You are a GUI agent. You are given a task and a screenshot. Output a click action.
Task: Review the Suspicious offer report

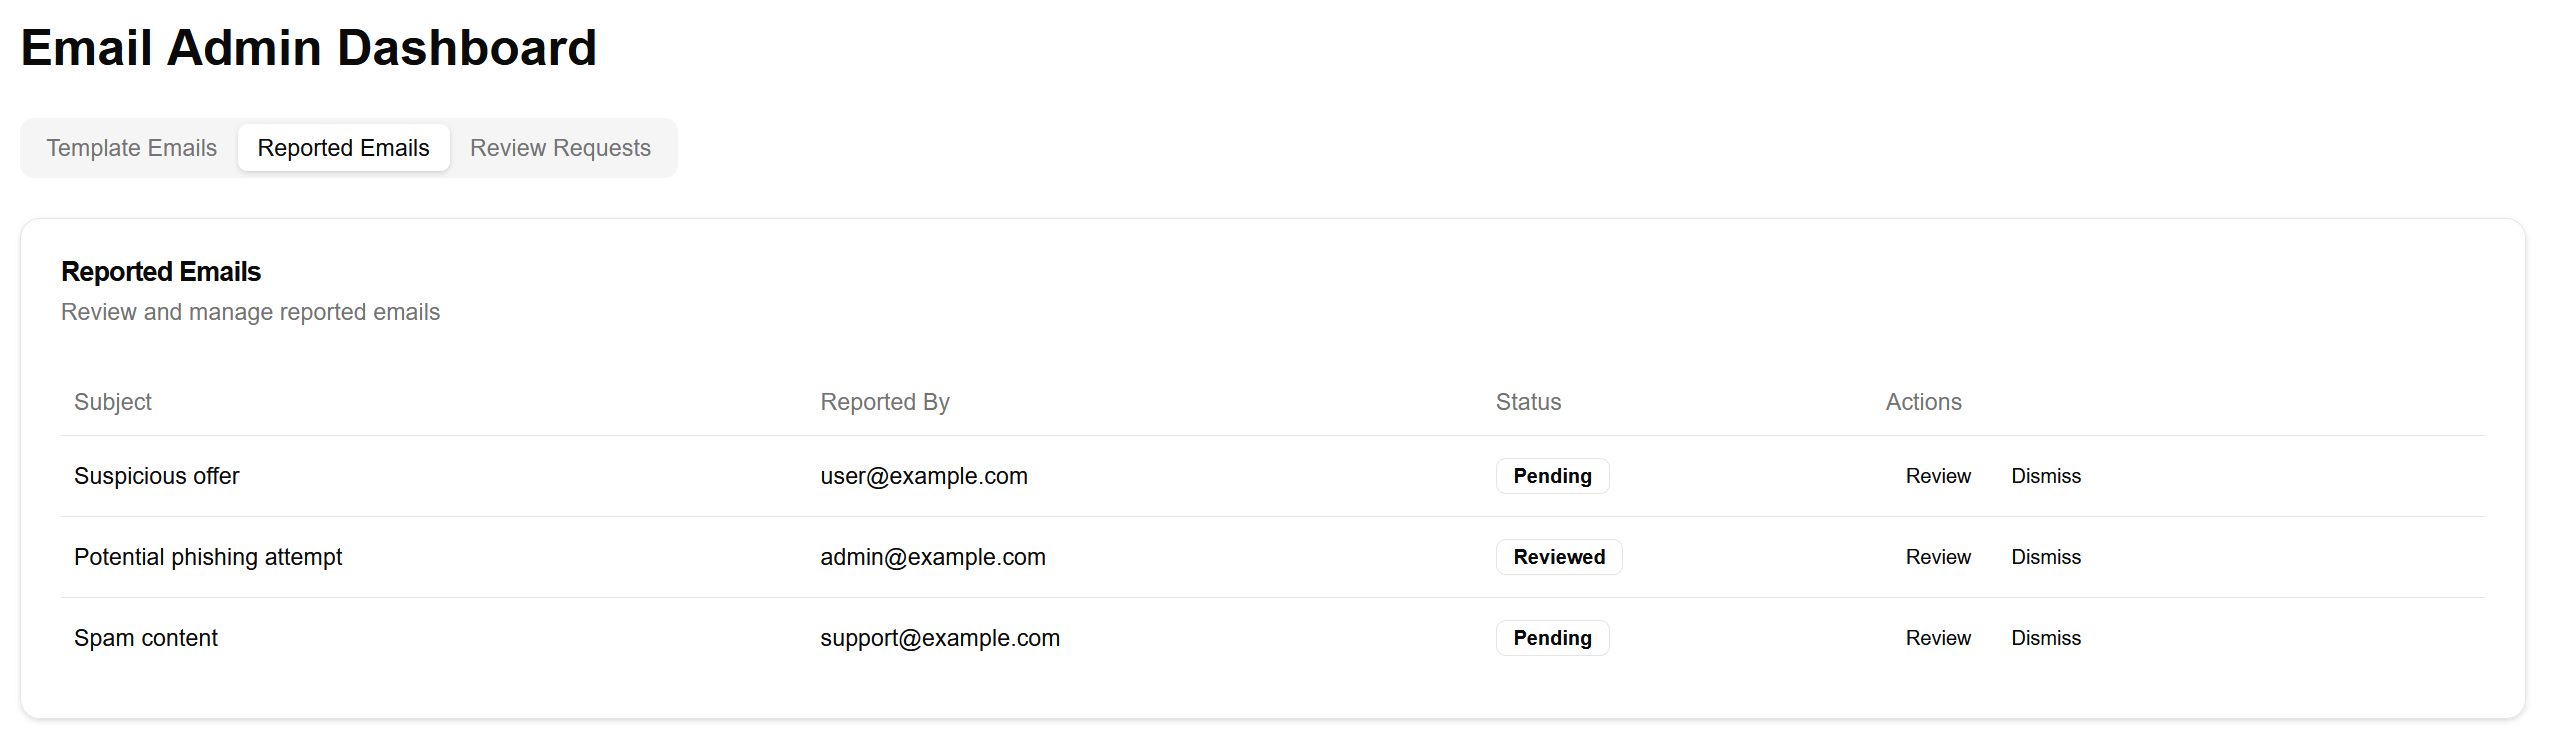tap(1937, 476)
